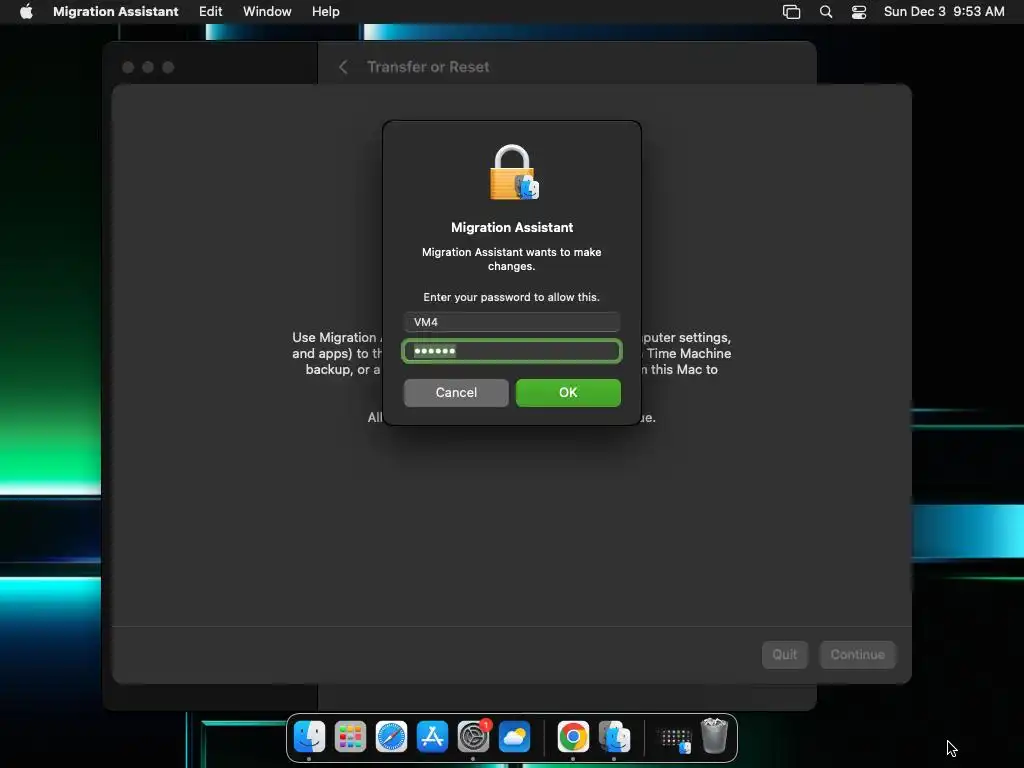The height and width of the screenshot is (768, 1024).
Task: Open the Edit menu
Action: click(x=210, y=12)
